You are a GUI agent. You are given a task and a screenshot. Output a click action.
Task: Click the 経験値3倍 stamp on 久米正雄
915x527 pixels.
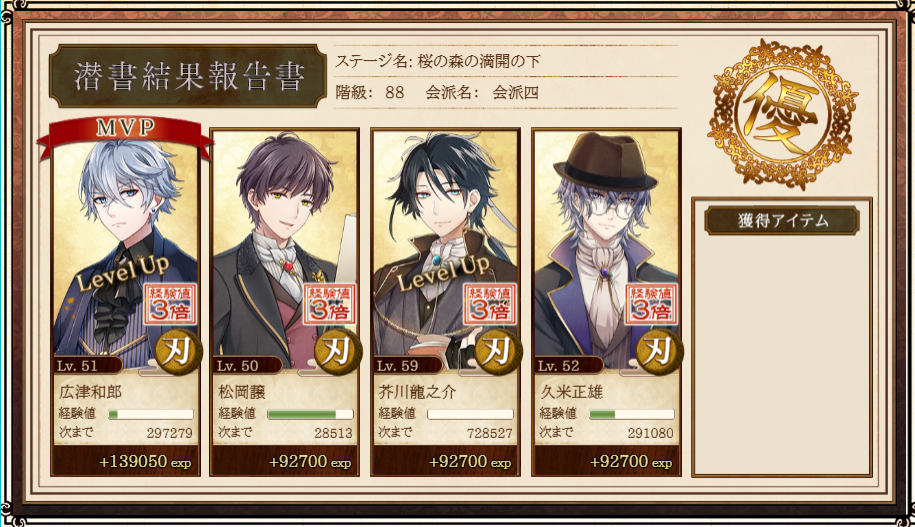[x=651, y=304]
